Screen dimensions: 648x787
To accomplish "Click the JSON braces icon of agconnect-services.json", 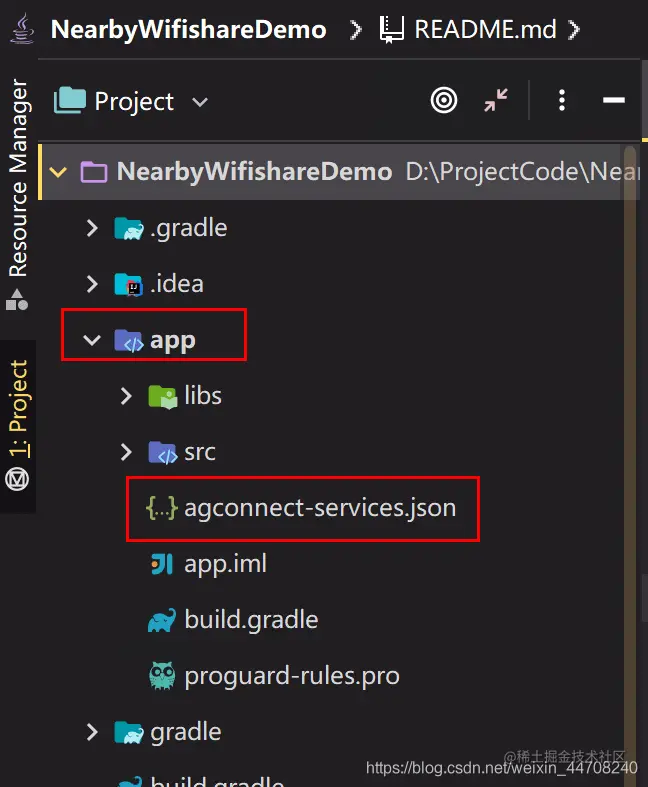I will coord(162,508).
